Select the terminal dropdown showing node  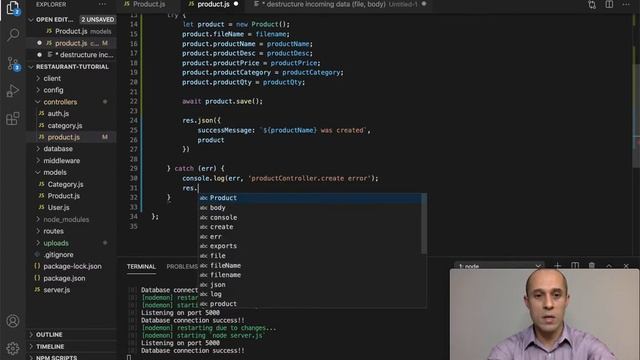tap(499, 266)
